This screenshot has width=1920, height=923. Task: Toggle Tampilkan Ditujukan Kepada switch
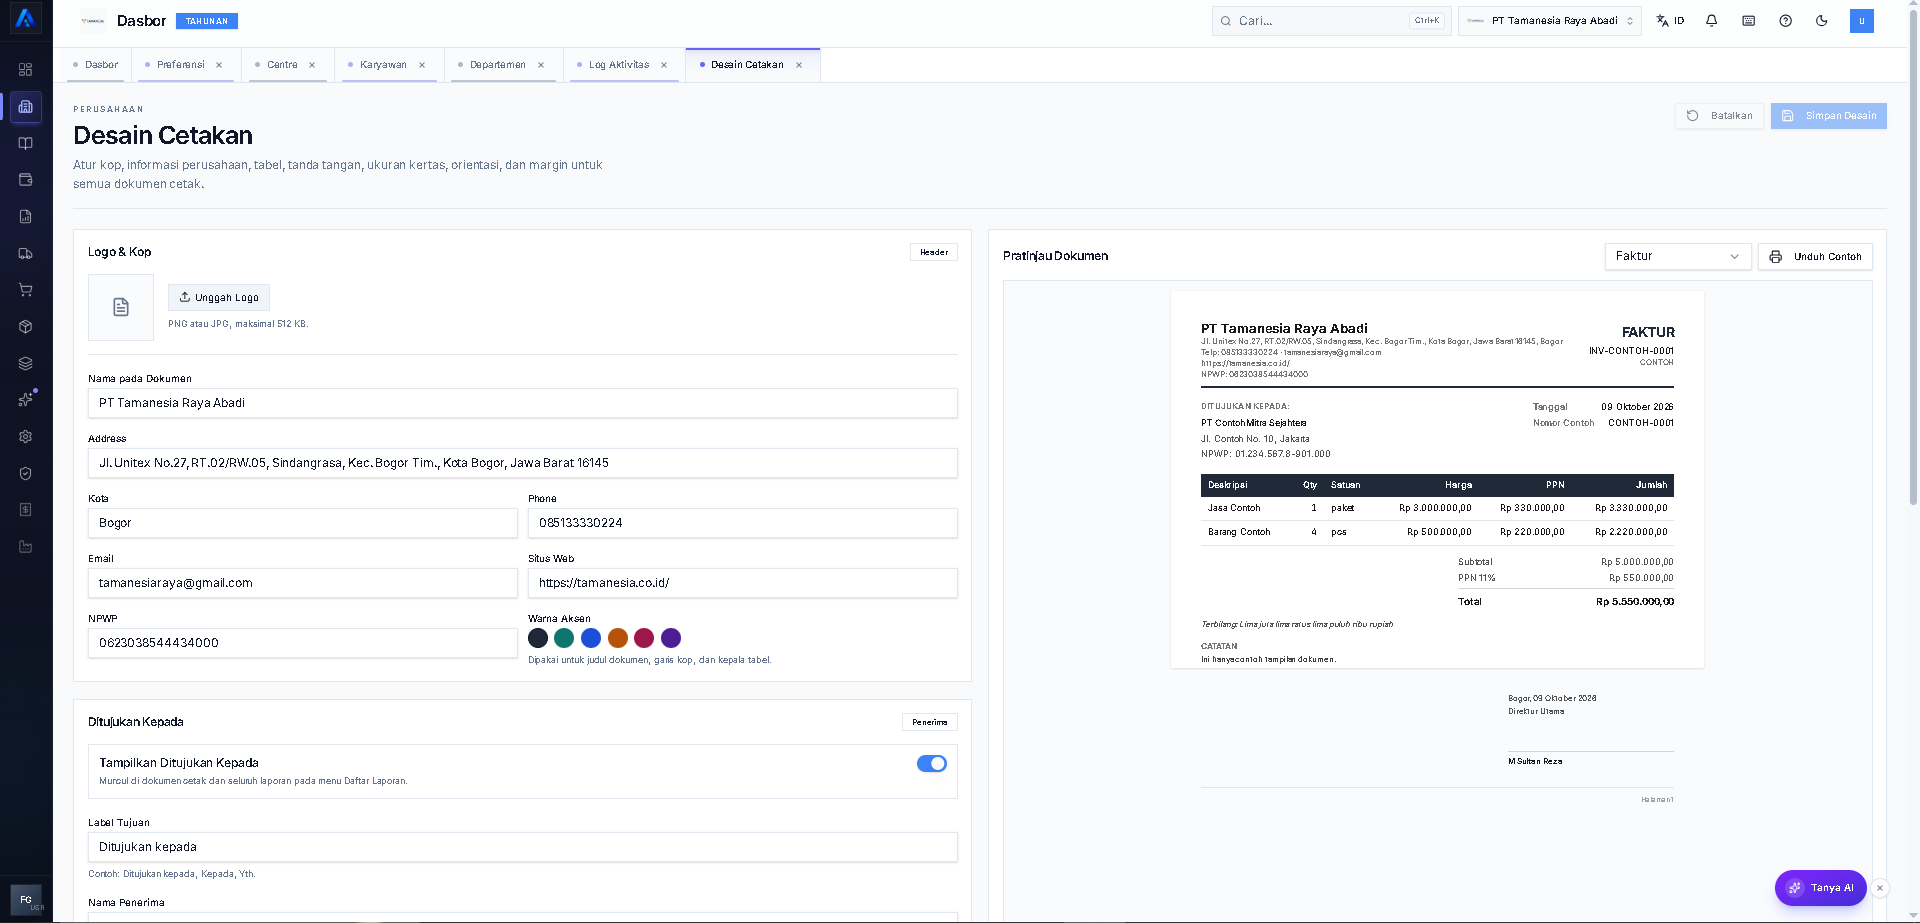click(932, 763)
